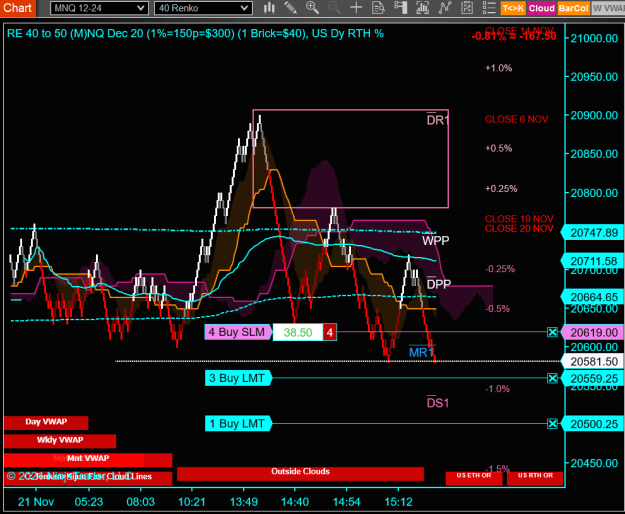Open the bar type chart style icon
The height and width of the screenshot is (514, 625).
269,8
